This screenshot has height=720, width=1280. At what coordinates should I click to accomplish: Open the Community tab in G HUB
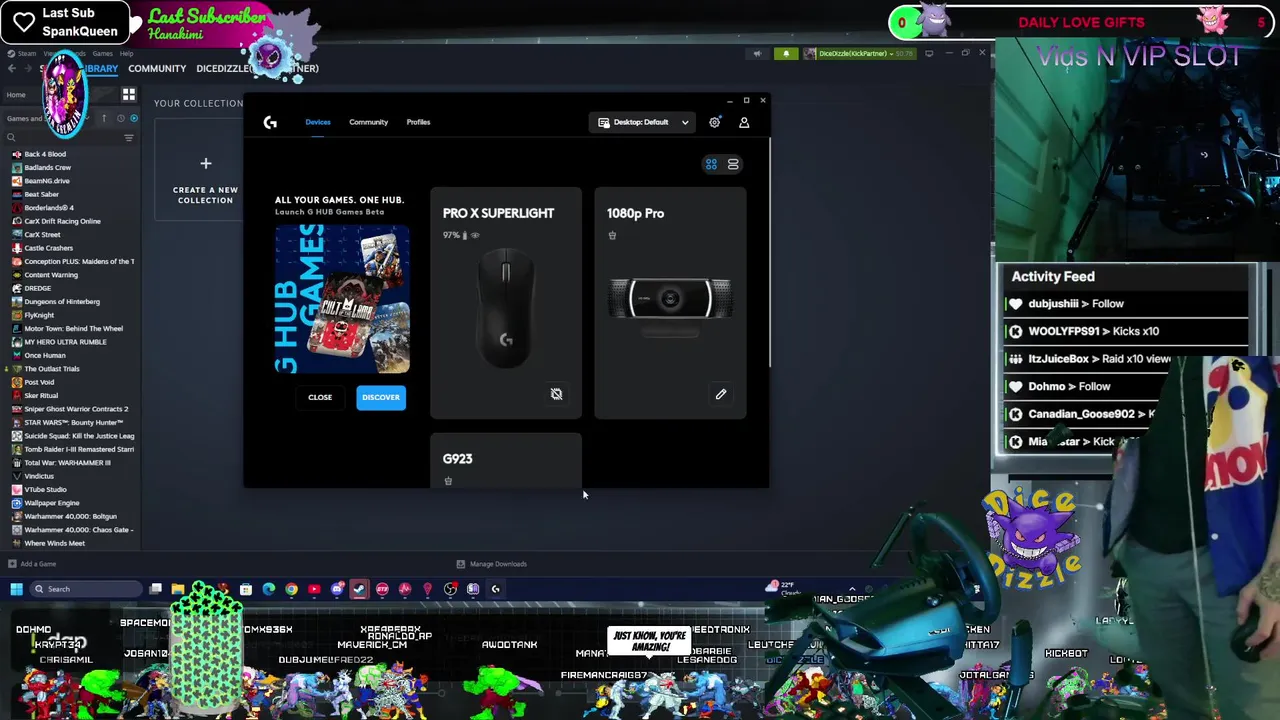point(368,122)
